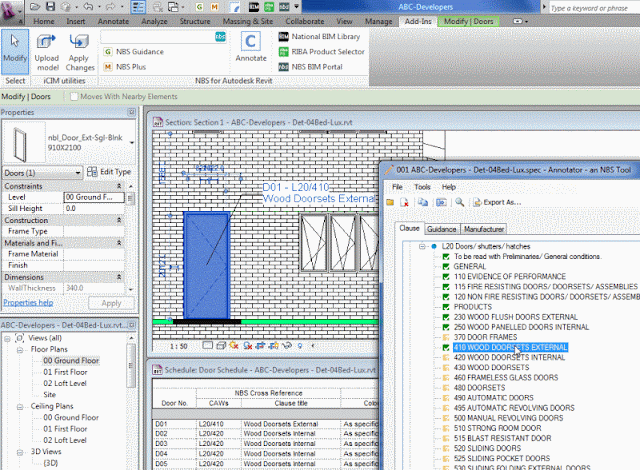This screenshot has width=640, height=470.
Task: Toggle checkbox for 110 EVIDENCE OF PERFORMANCE
Action: 446,277
